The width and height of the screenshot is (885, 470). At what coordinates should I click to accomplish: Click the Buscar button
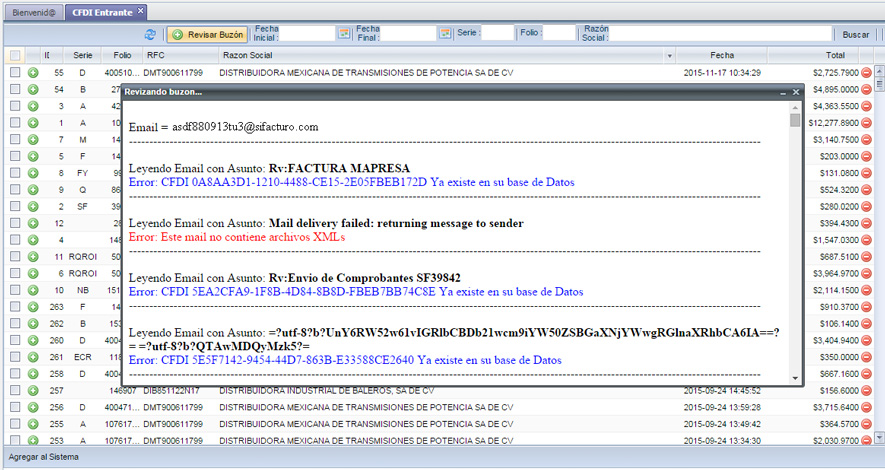click(x=856, y=34)
